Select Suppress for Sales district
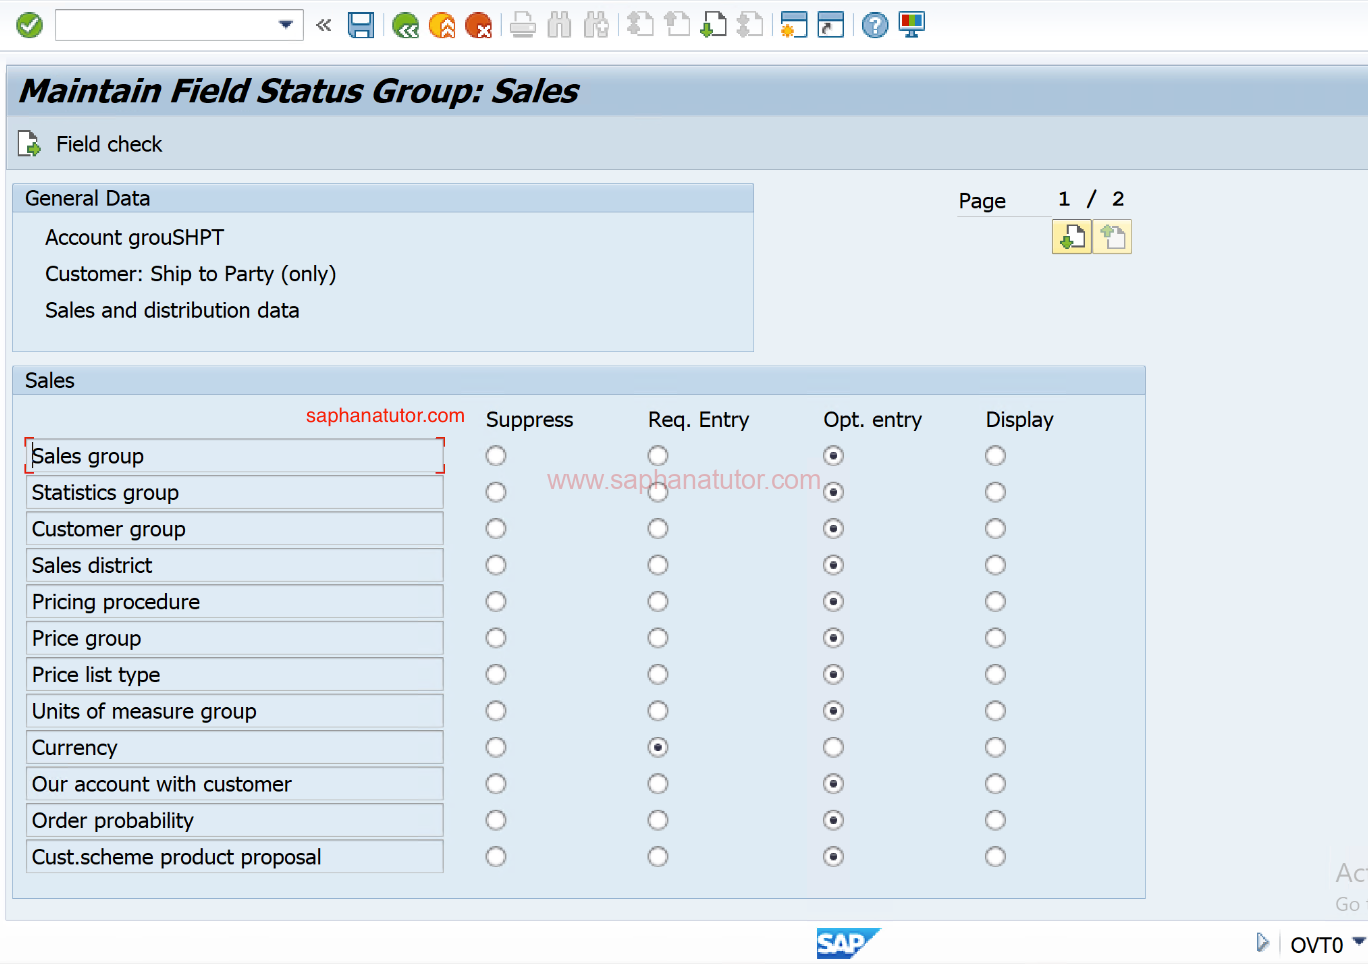The width and height of the screenshot is (1368, 964). (496, 565)
